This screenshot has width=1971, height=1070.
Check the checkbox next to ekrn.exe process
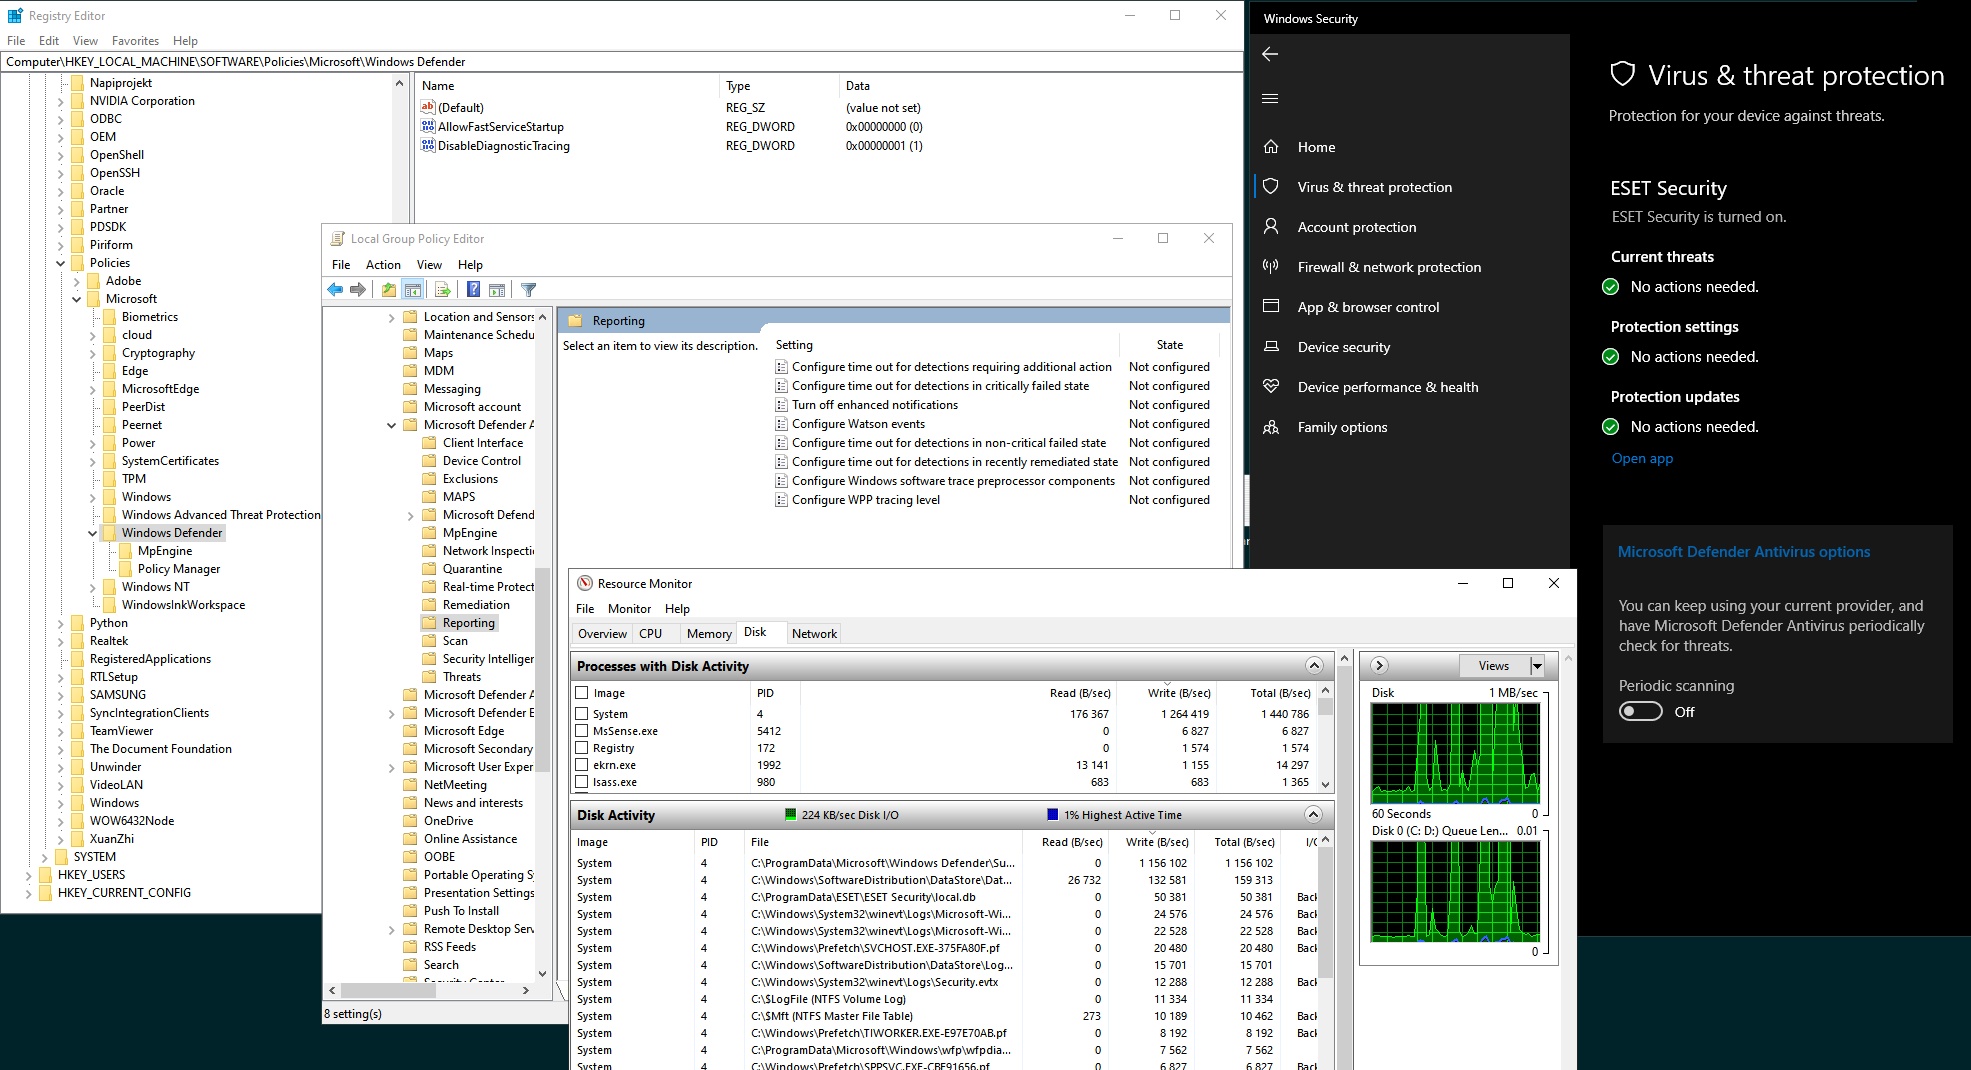tap(581, 765)
